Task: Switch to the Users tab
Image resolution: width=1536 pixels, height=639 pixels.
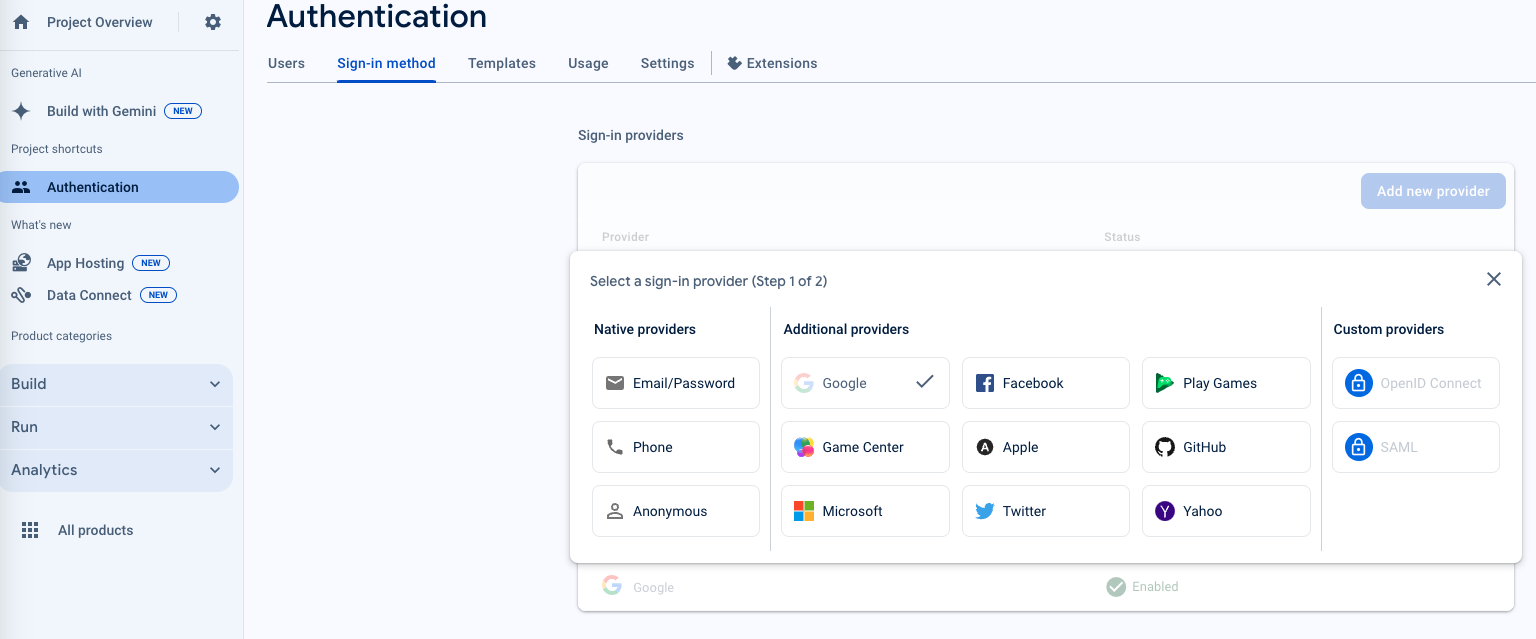Action: 286,63
